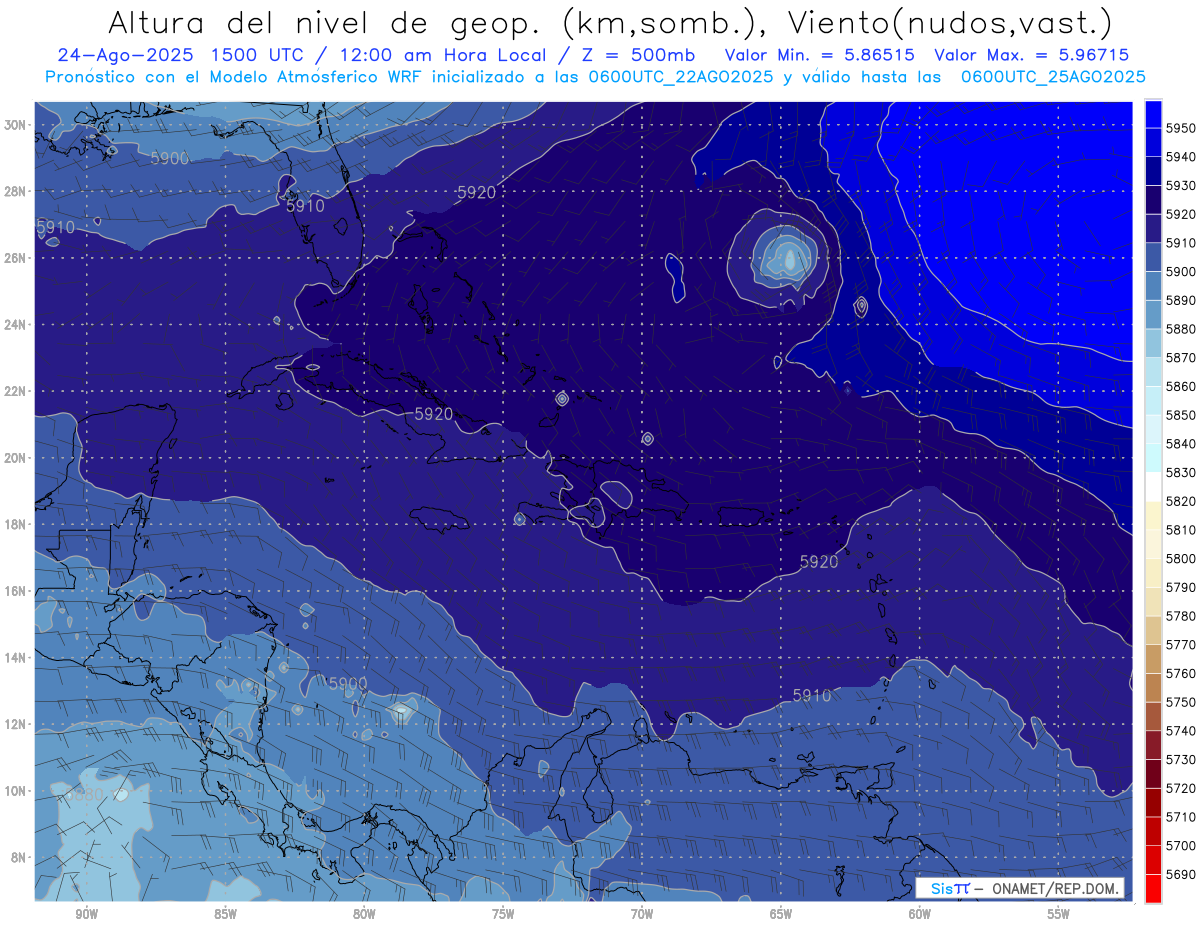The width and height of the screenshot is (1200, 927).
Task: Click the '5780' color bar label
Action: point(1180,615)
